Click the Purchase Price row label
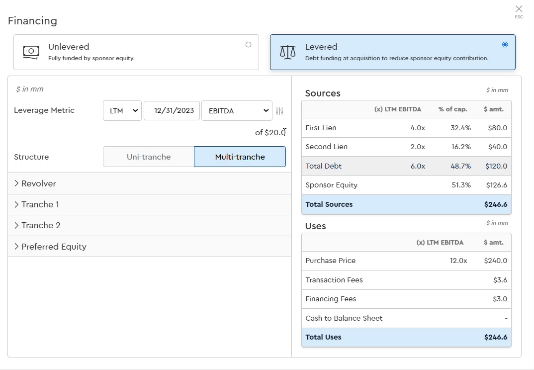Screen dimensions: 534x370 point(330,261)
